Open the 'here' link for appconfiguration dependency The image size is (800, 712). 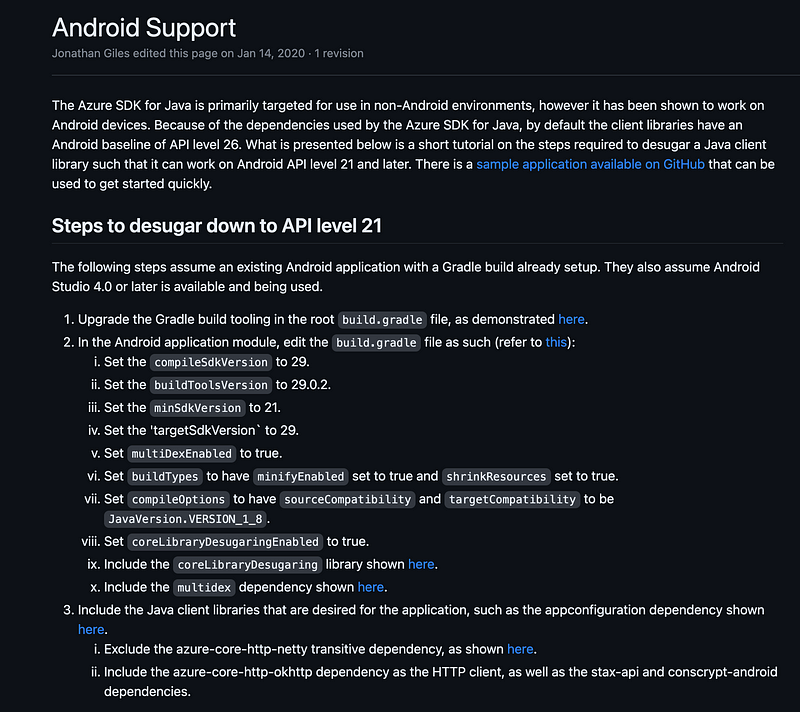point(91,629)
